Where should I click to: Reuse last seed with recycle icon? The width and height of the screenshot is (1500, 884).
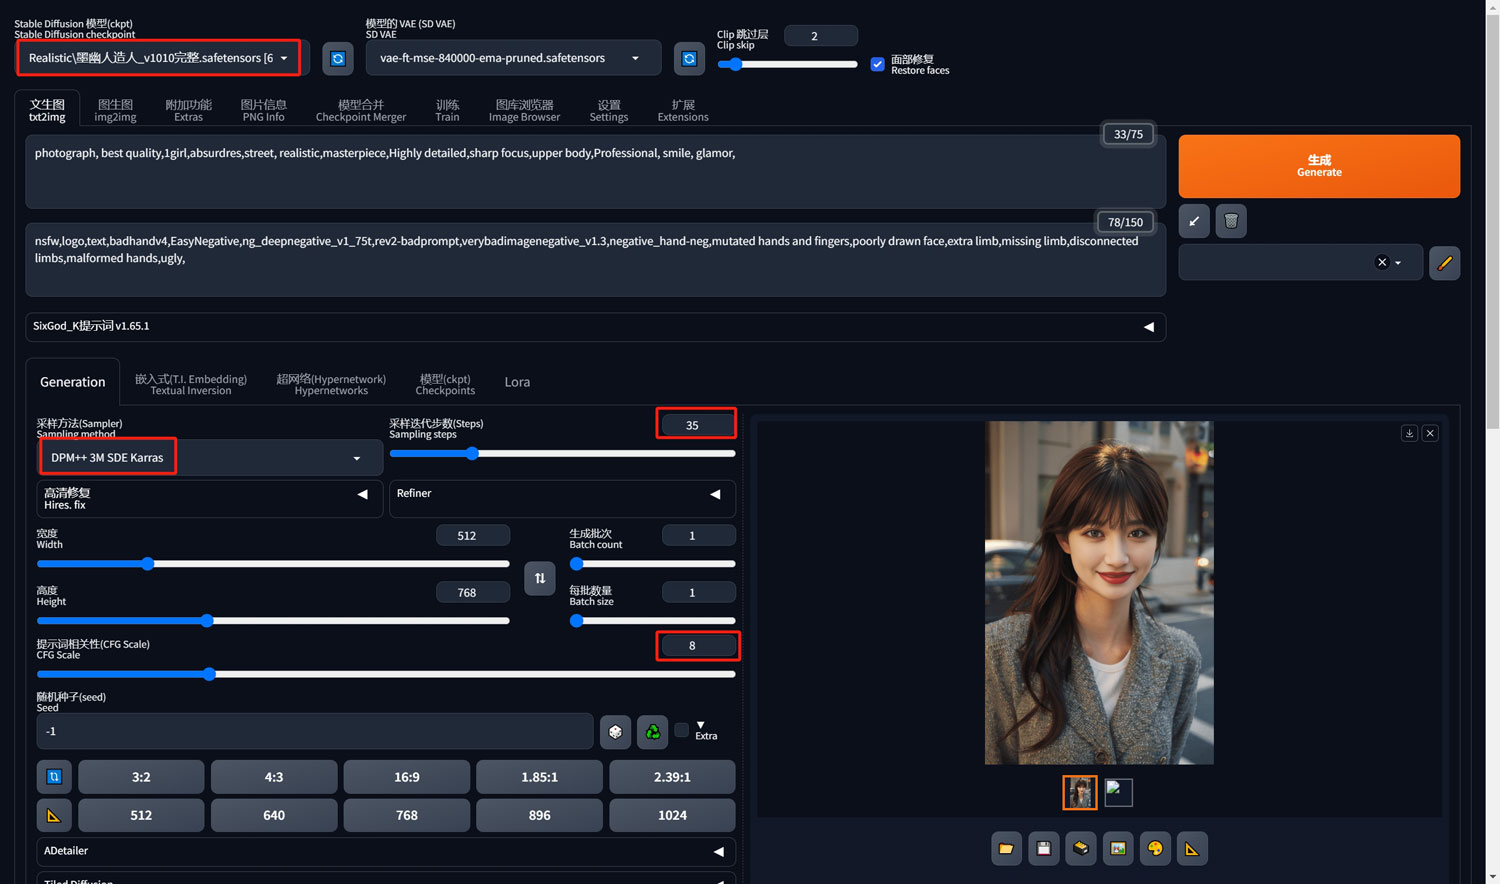pyautogui.click(x=653, y=732)
